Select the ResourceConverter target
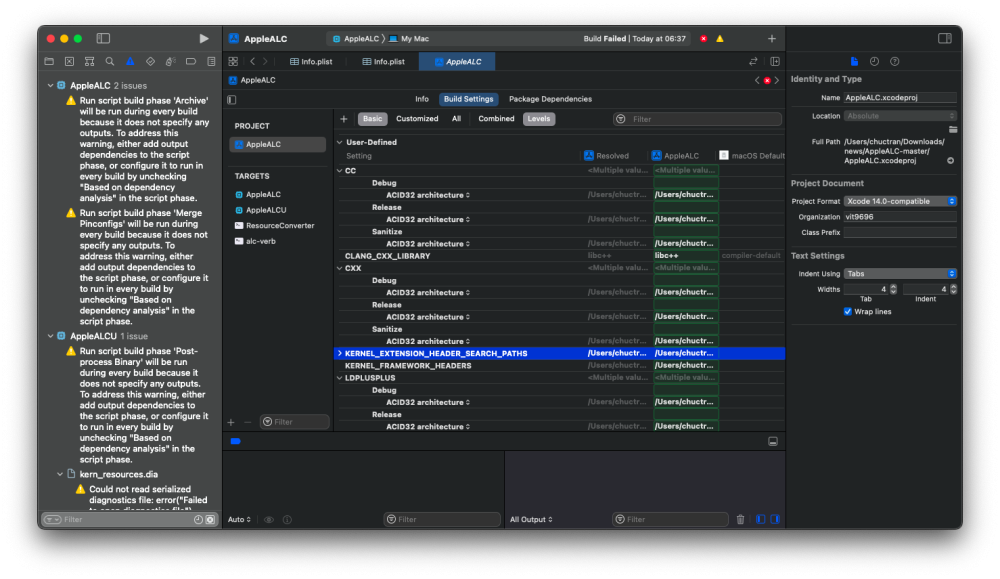 [x=278, y=226]
